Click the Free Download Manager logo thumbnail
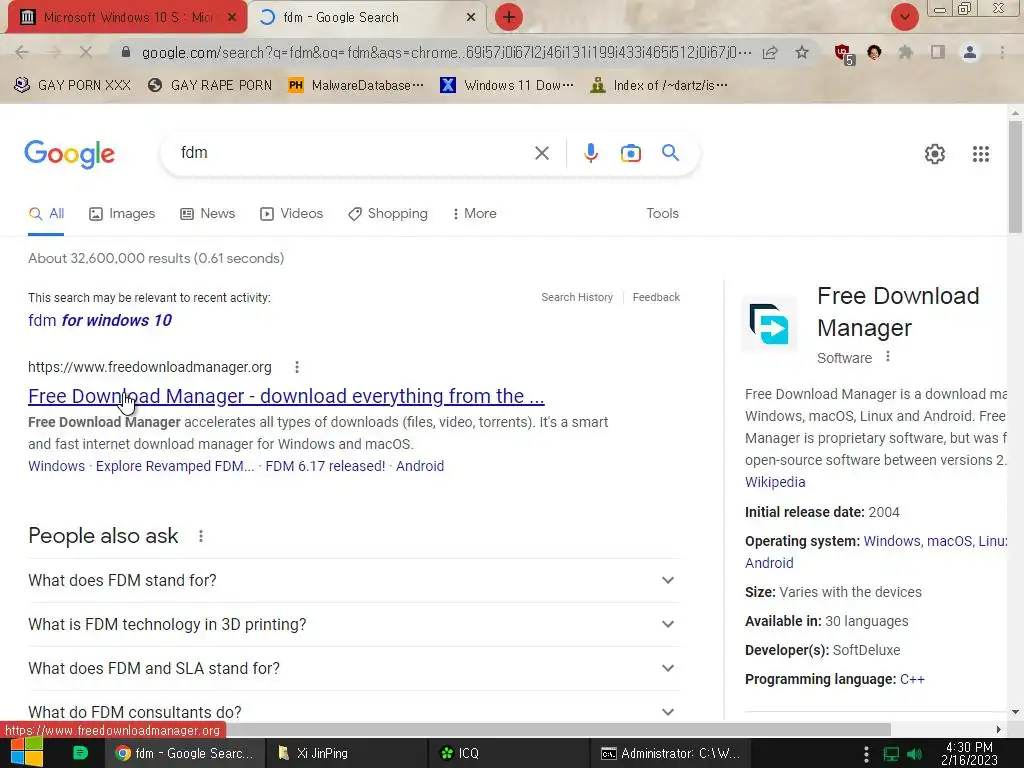This screenshot has width=1024, height=768. 769,324
